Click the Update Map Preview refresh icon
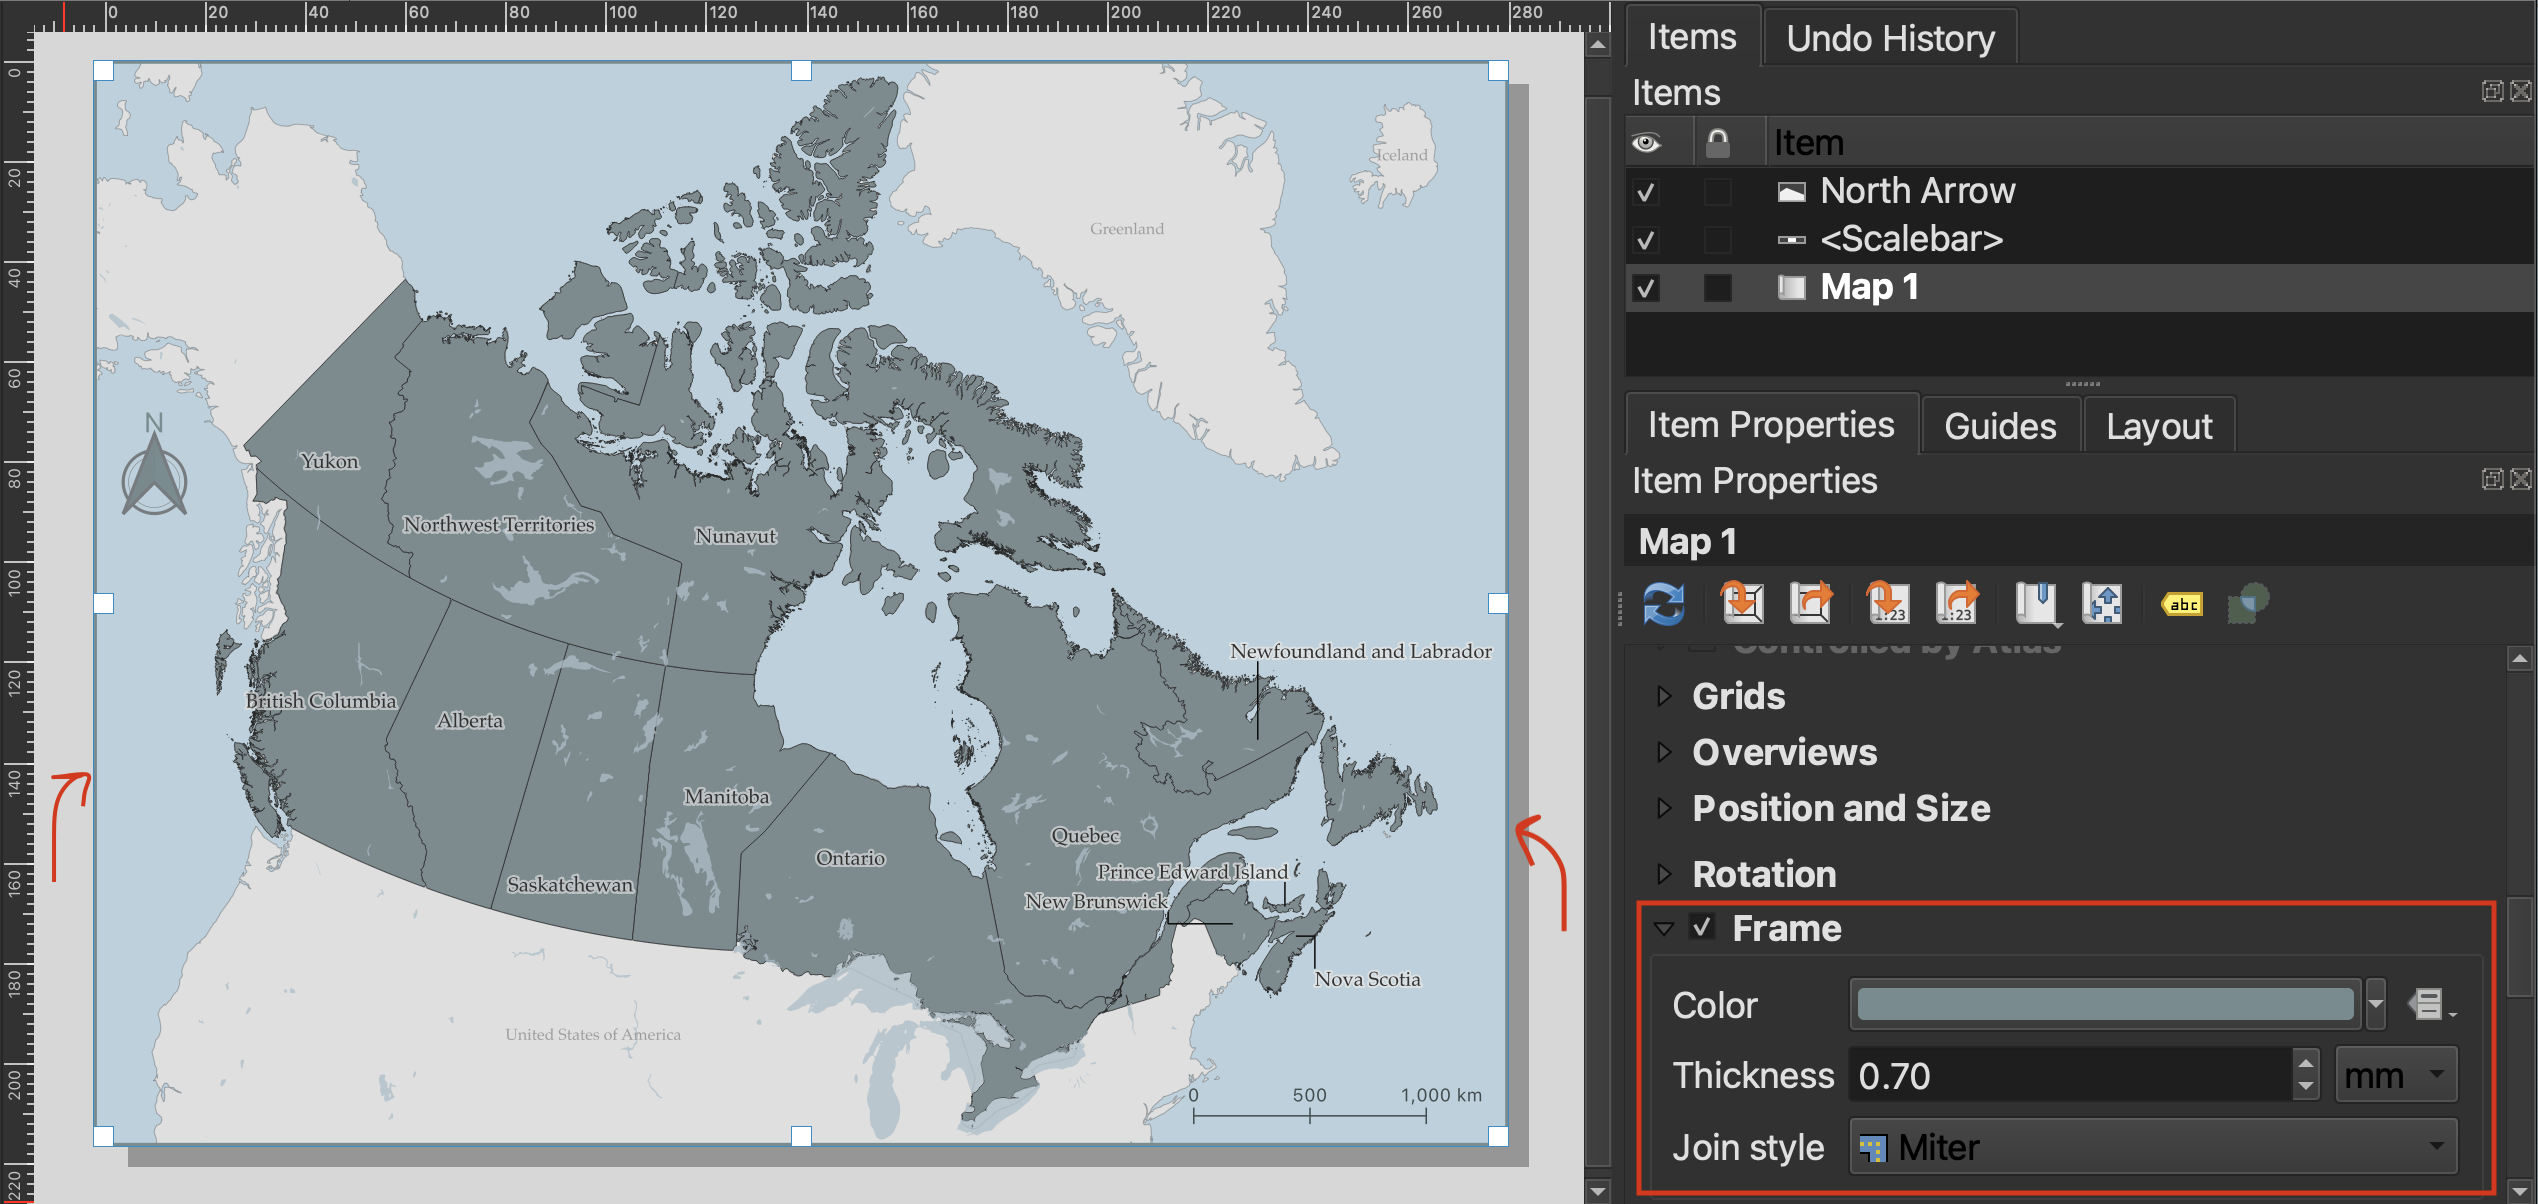The height and width of the screenshot is (1204, 2538). click(1663, 604)
